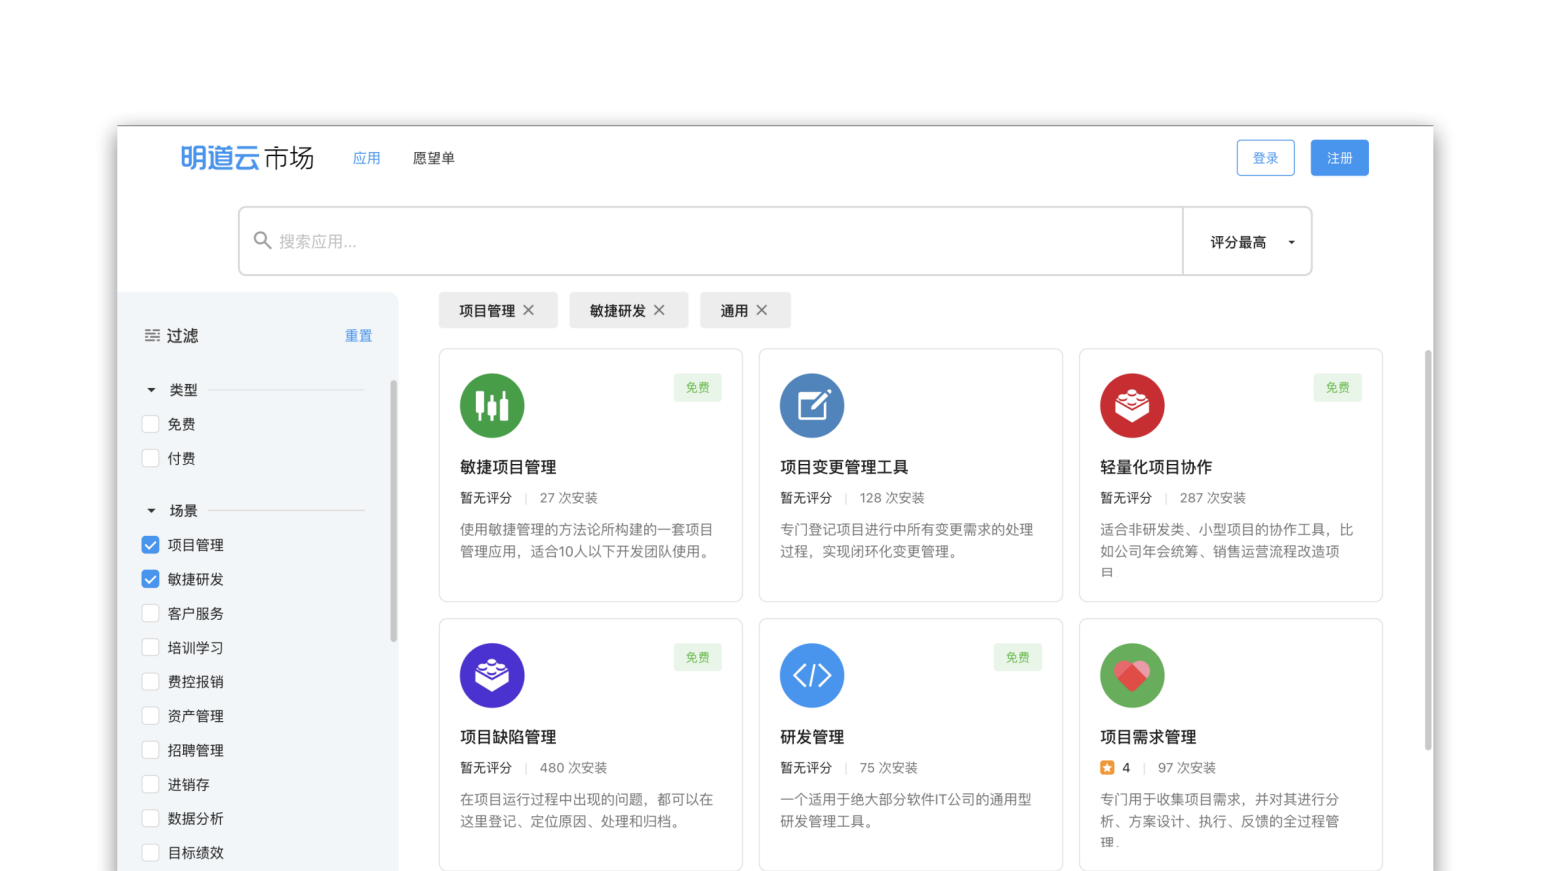Image resolution: width=1552 pixels, height=871 pixels.
Task: Click the 明道云市场 logo
Action: tap(247, 158)
